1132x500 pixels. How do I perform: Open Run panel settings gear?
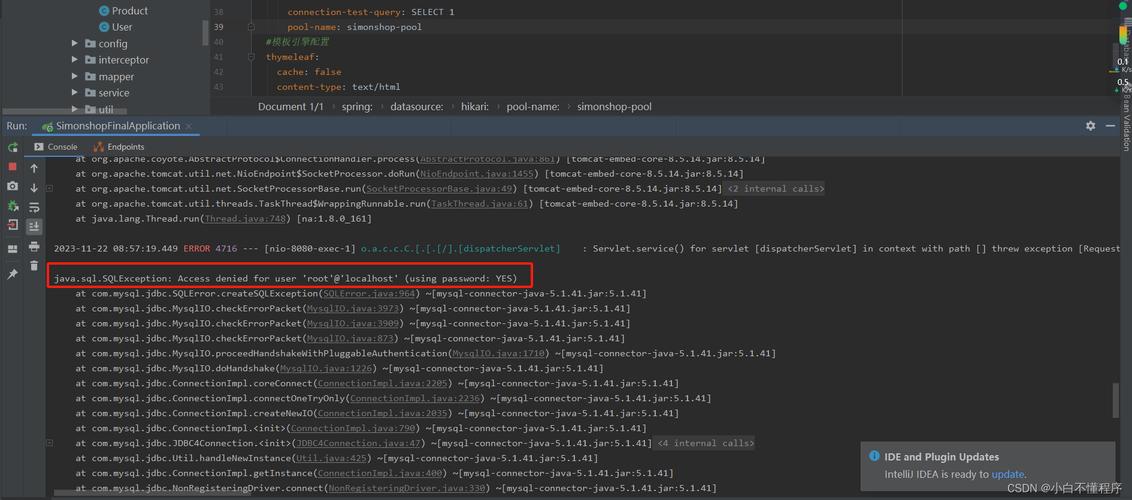(x=1090, y=126)
